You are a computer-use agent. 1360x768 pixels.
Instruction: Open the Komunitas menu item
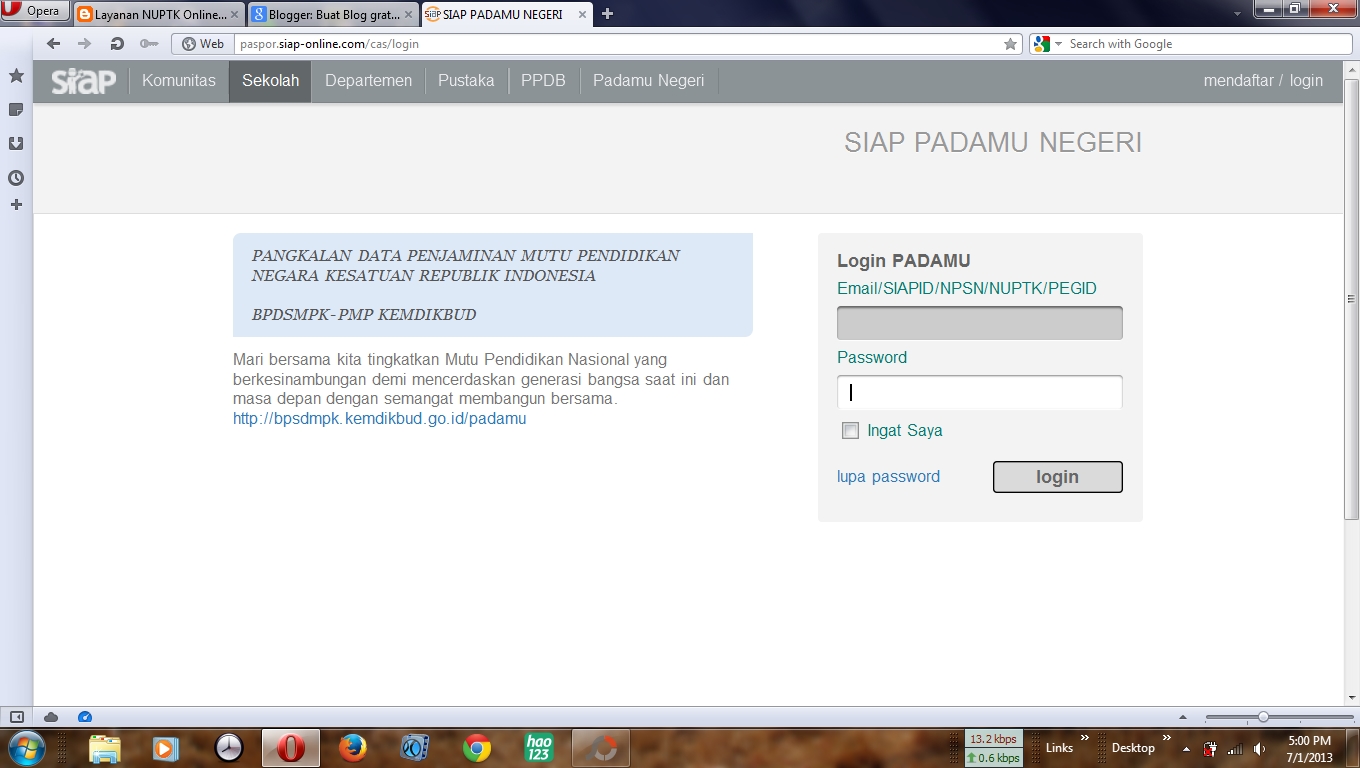[179, 81]
